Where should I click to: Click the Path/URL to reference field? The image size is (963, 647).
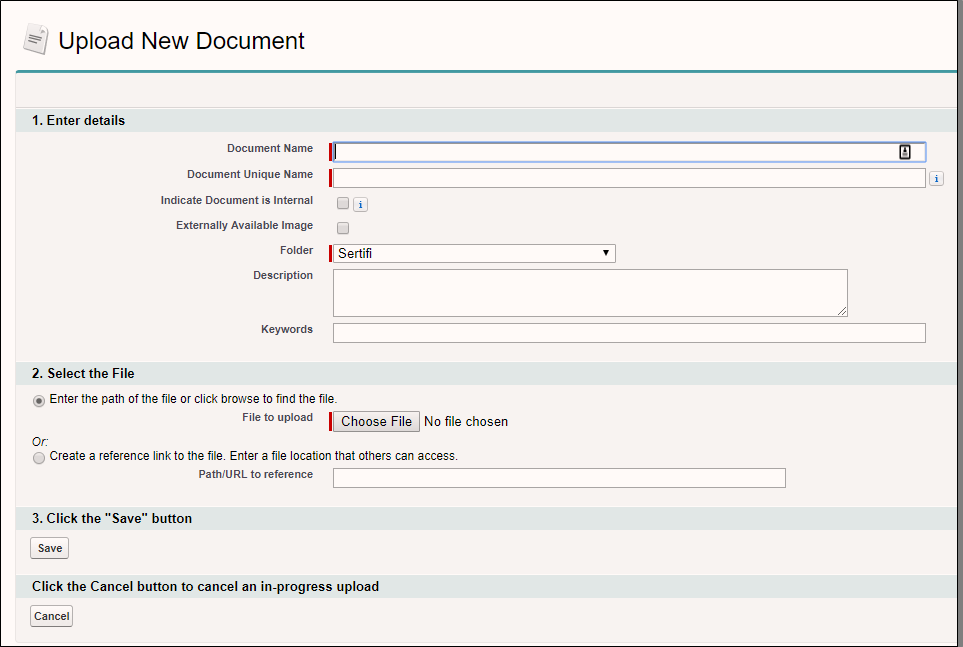click(x=559, y=478)
